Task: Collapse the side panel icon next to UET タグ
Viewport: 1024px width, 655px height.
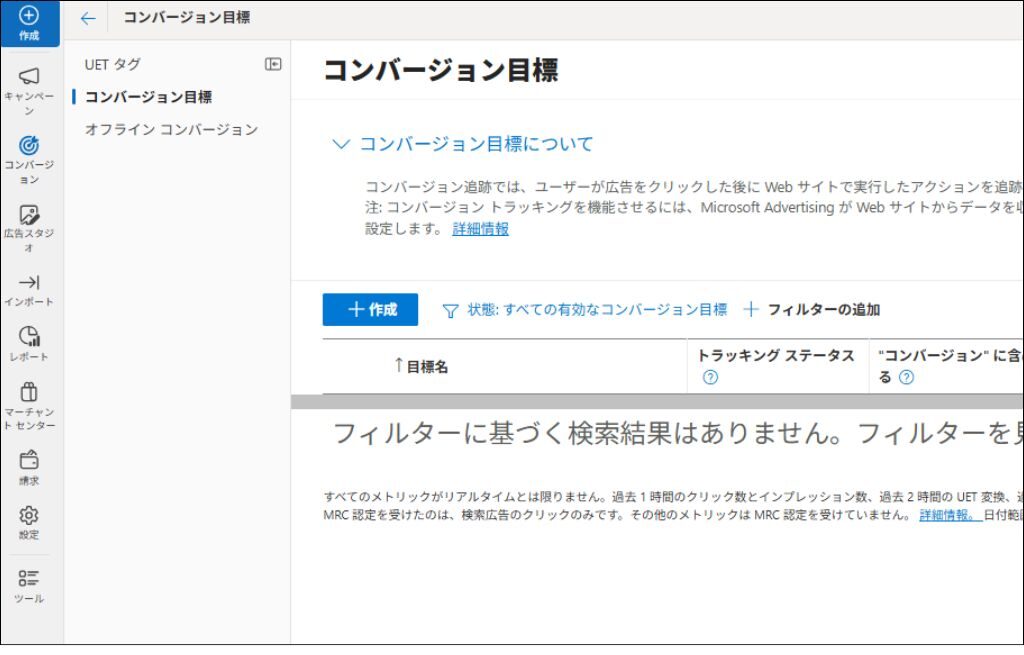Action: click(x=273, y=64)
